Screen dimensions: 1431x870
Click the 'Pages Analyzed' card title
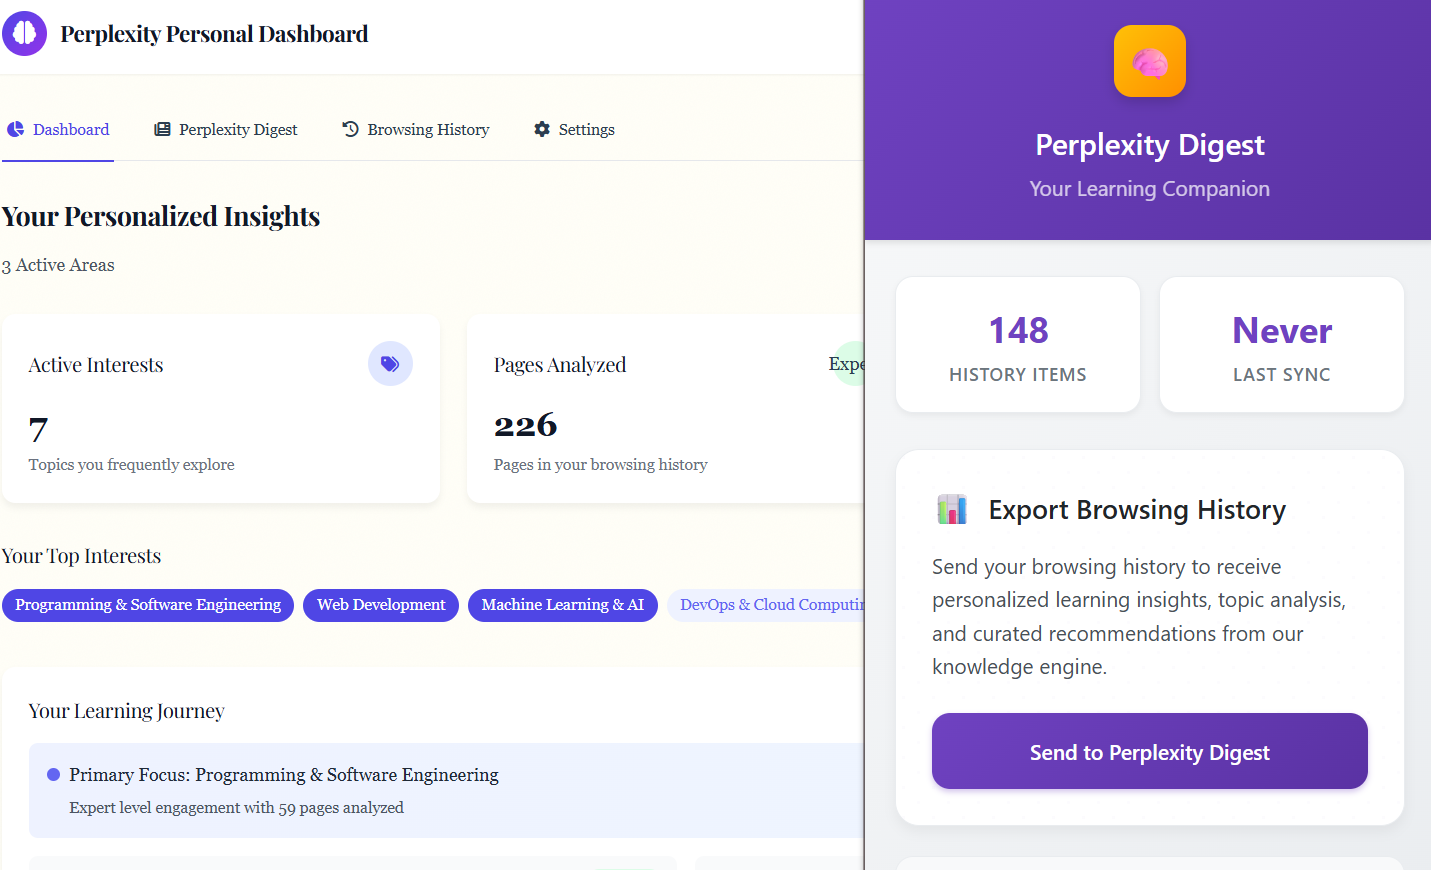coord(560,365)
